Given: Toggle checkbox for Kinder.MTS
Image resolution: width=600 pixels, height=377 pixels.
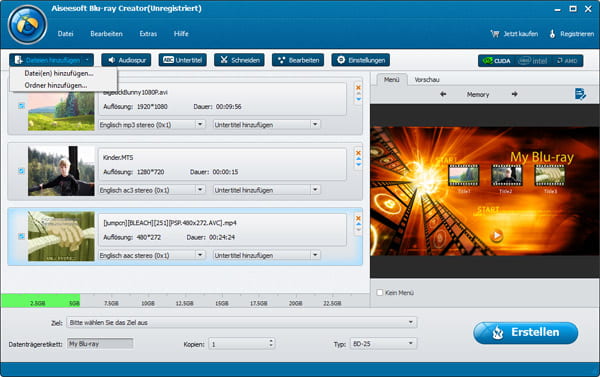Looking at the screenshot, I should pyautogui.click(x=21, y=171).
